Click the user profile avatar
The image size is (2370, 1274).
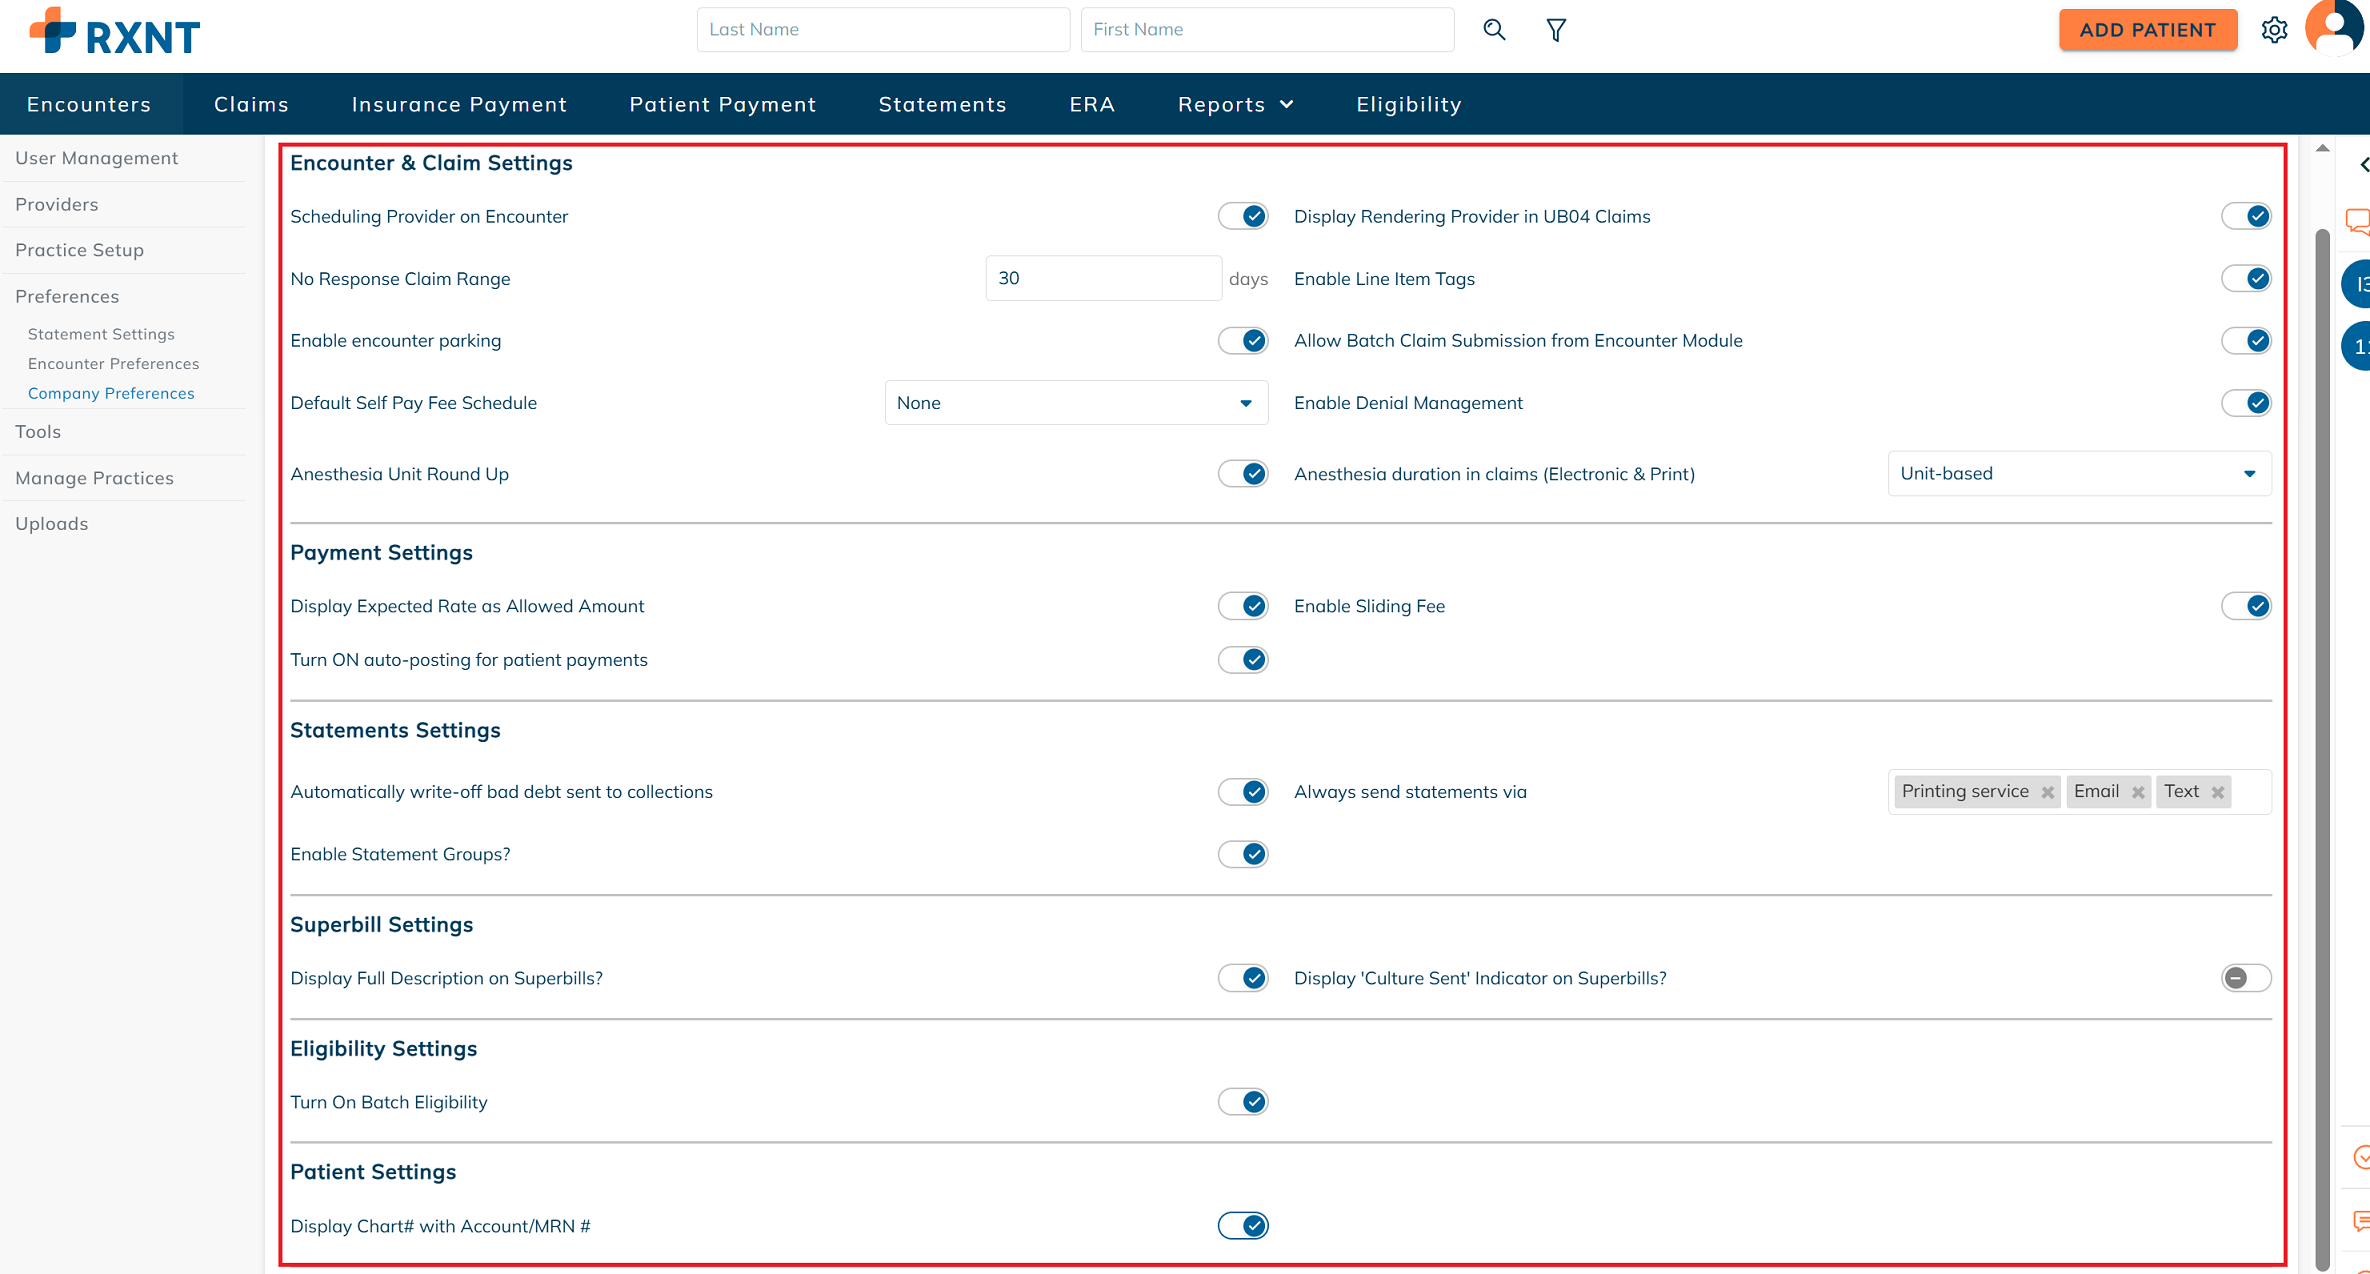pos(2334,28)
